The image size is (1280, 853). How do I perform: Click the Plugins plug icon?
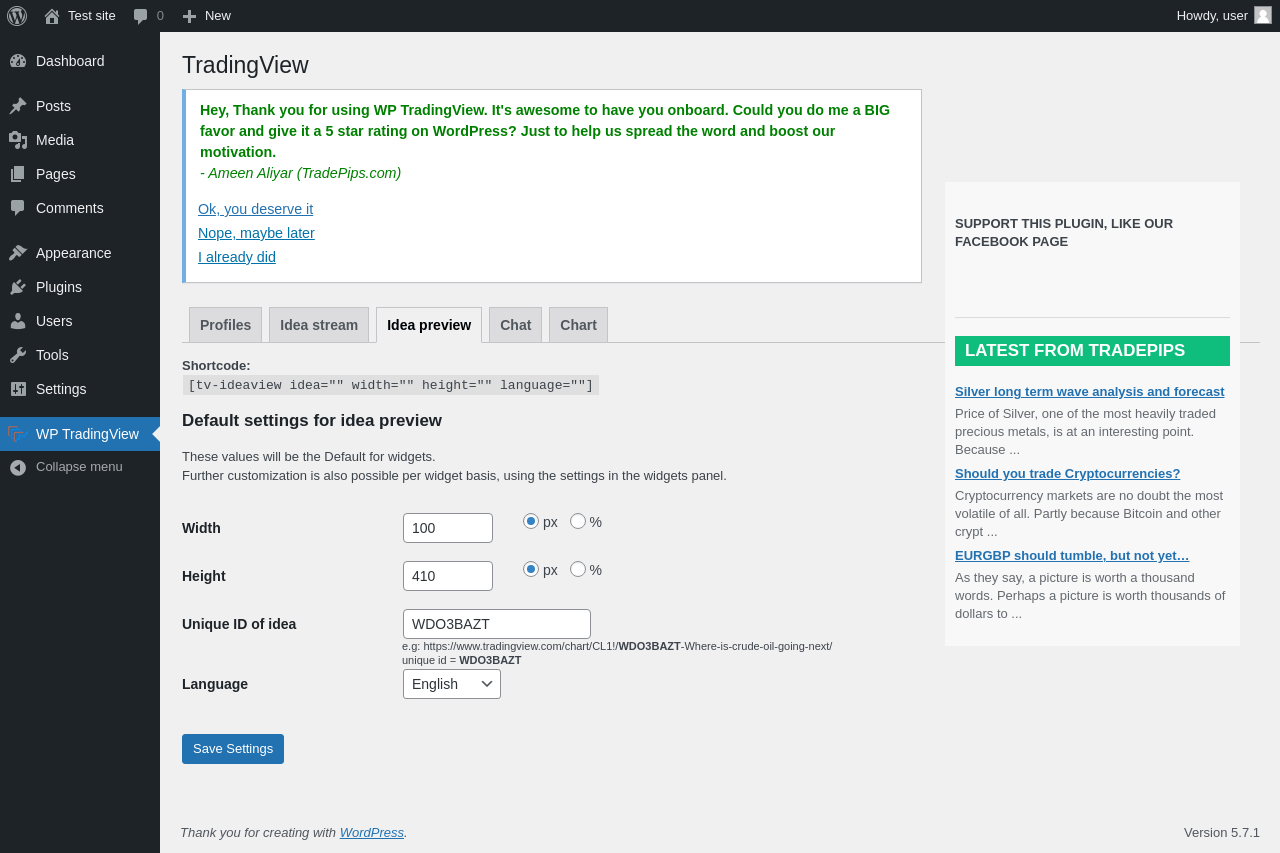(18, 287)
